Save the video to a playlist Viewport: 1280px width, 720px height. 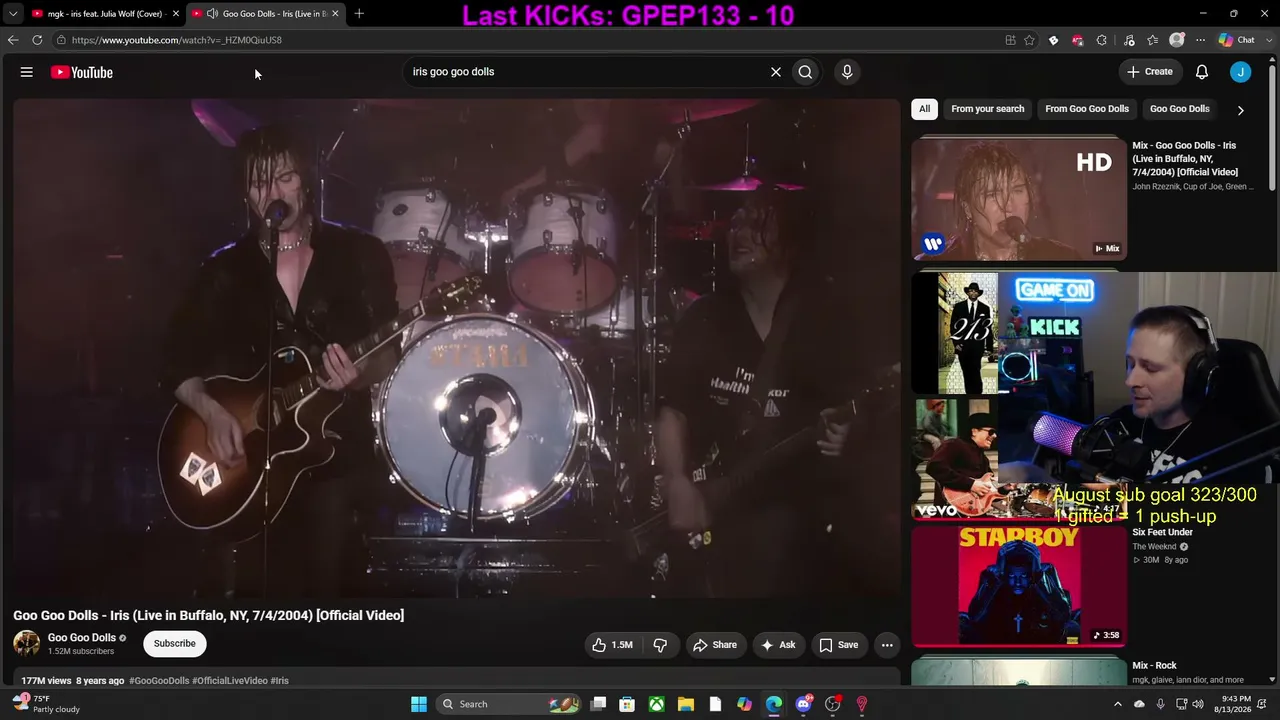(839, 645)
